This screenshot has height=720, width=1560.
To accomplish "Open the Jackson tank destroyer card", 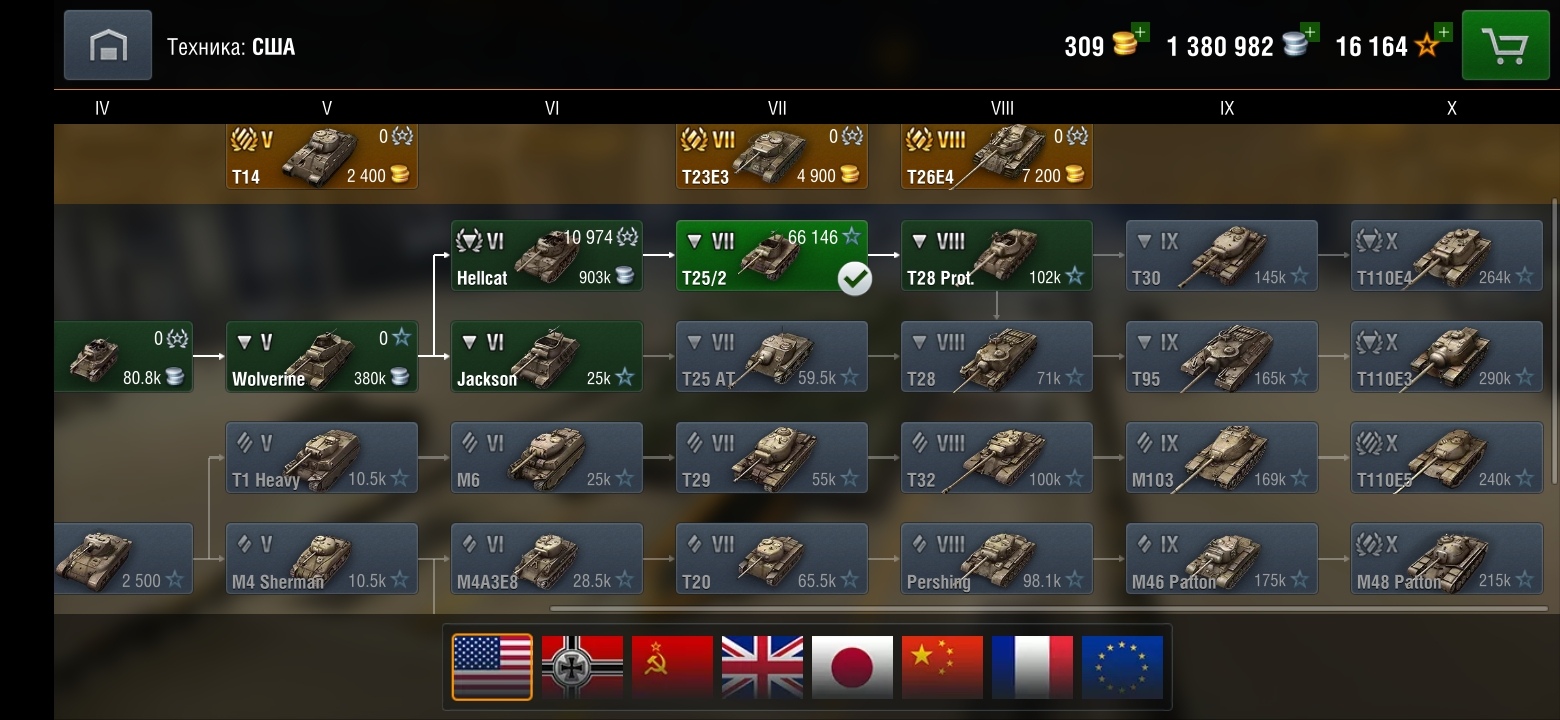I will point(547,357).
